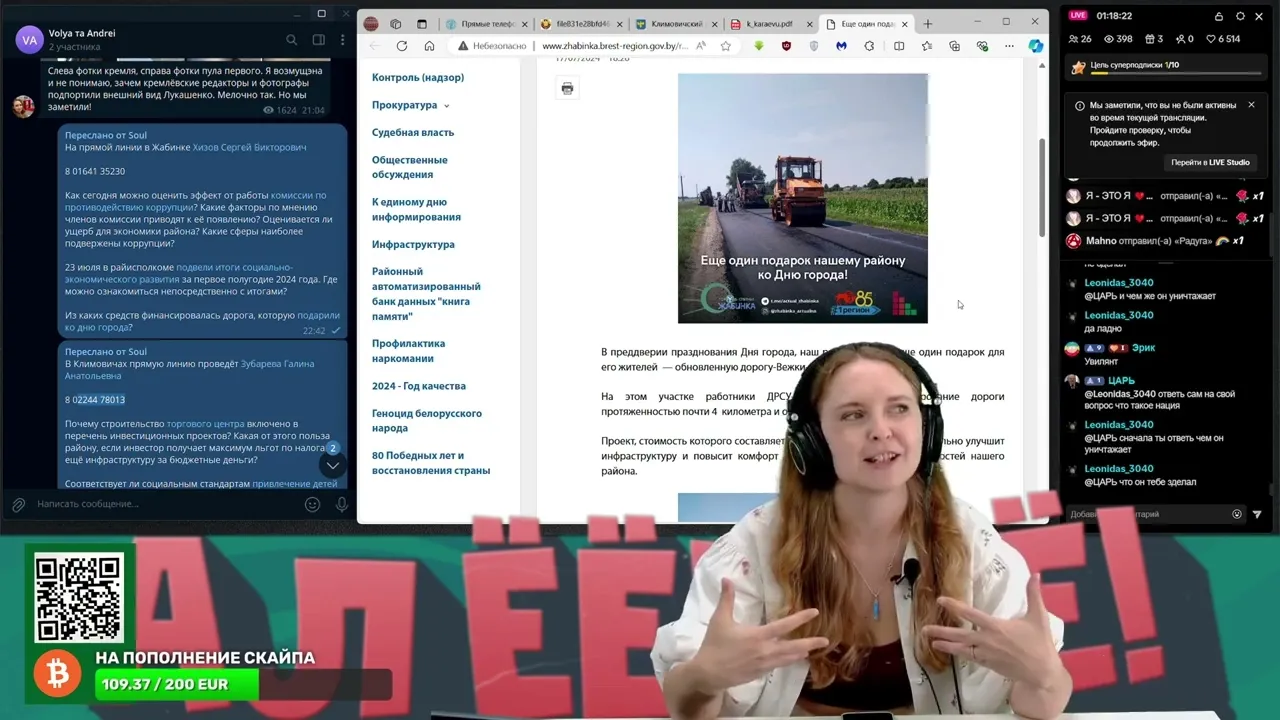Open the Malwarebytes M extension icon

[x=841, y=46]
